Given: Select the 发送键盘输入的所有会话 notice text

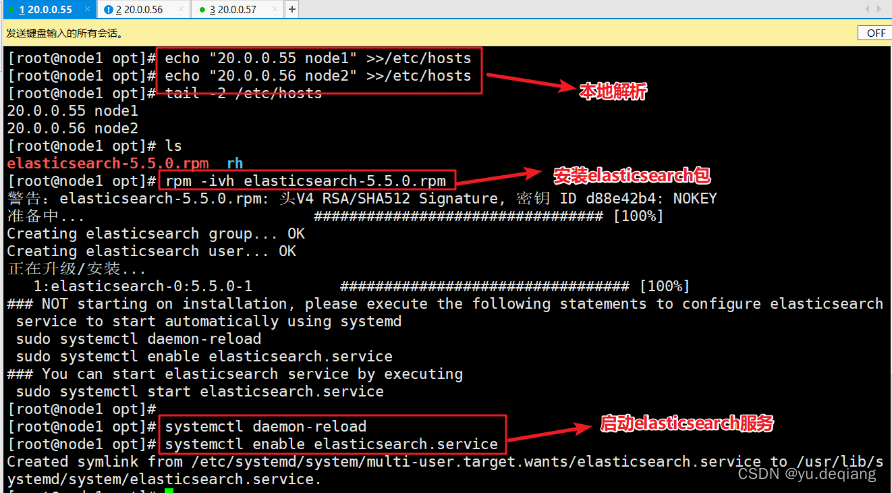Looking at the screenshot, I should (x=65, y=34).
